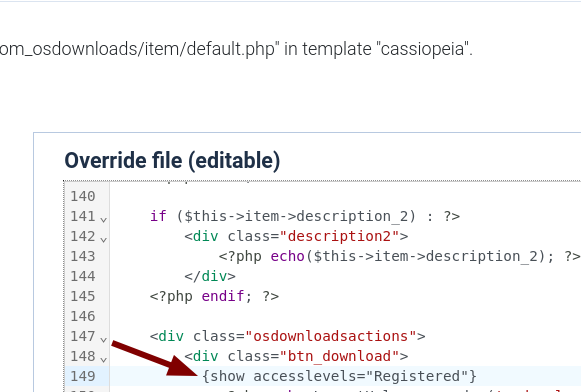
Task: Click line number 149 in the gutter
Action: [83, 376]
